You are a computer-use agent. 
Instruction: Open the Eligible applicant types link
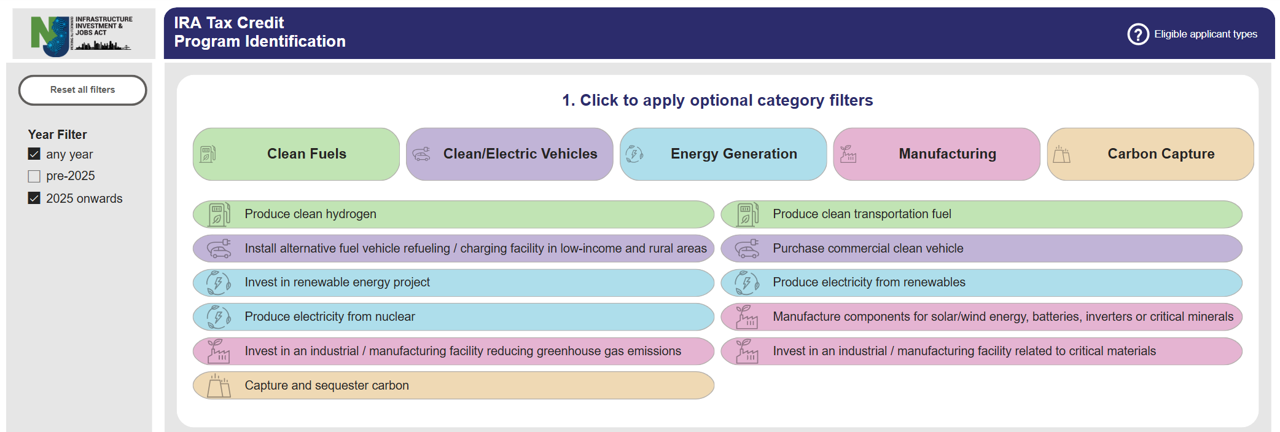pyautogui.click(x=1205, y=34)
